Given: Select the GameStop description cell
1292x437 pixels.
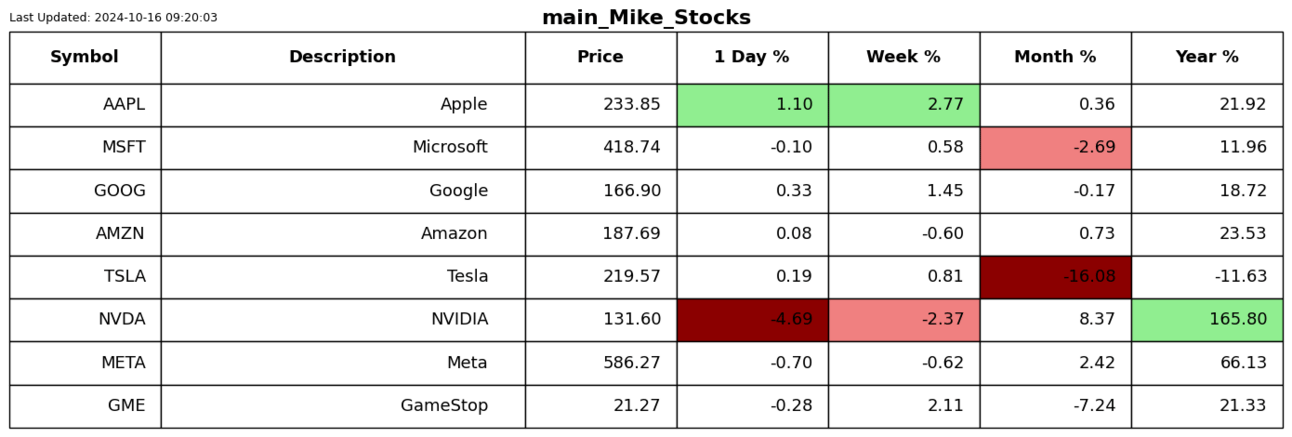Looking at the screenshot, I should pyautogui.click(x=343, y=406).
